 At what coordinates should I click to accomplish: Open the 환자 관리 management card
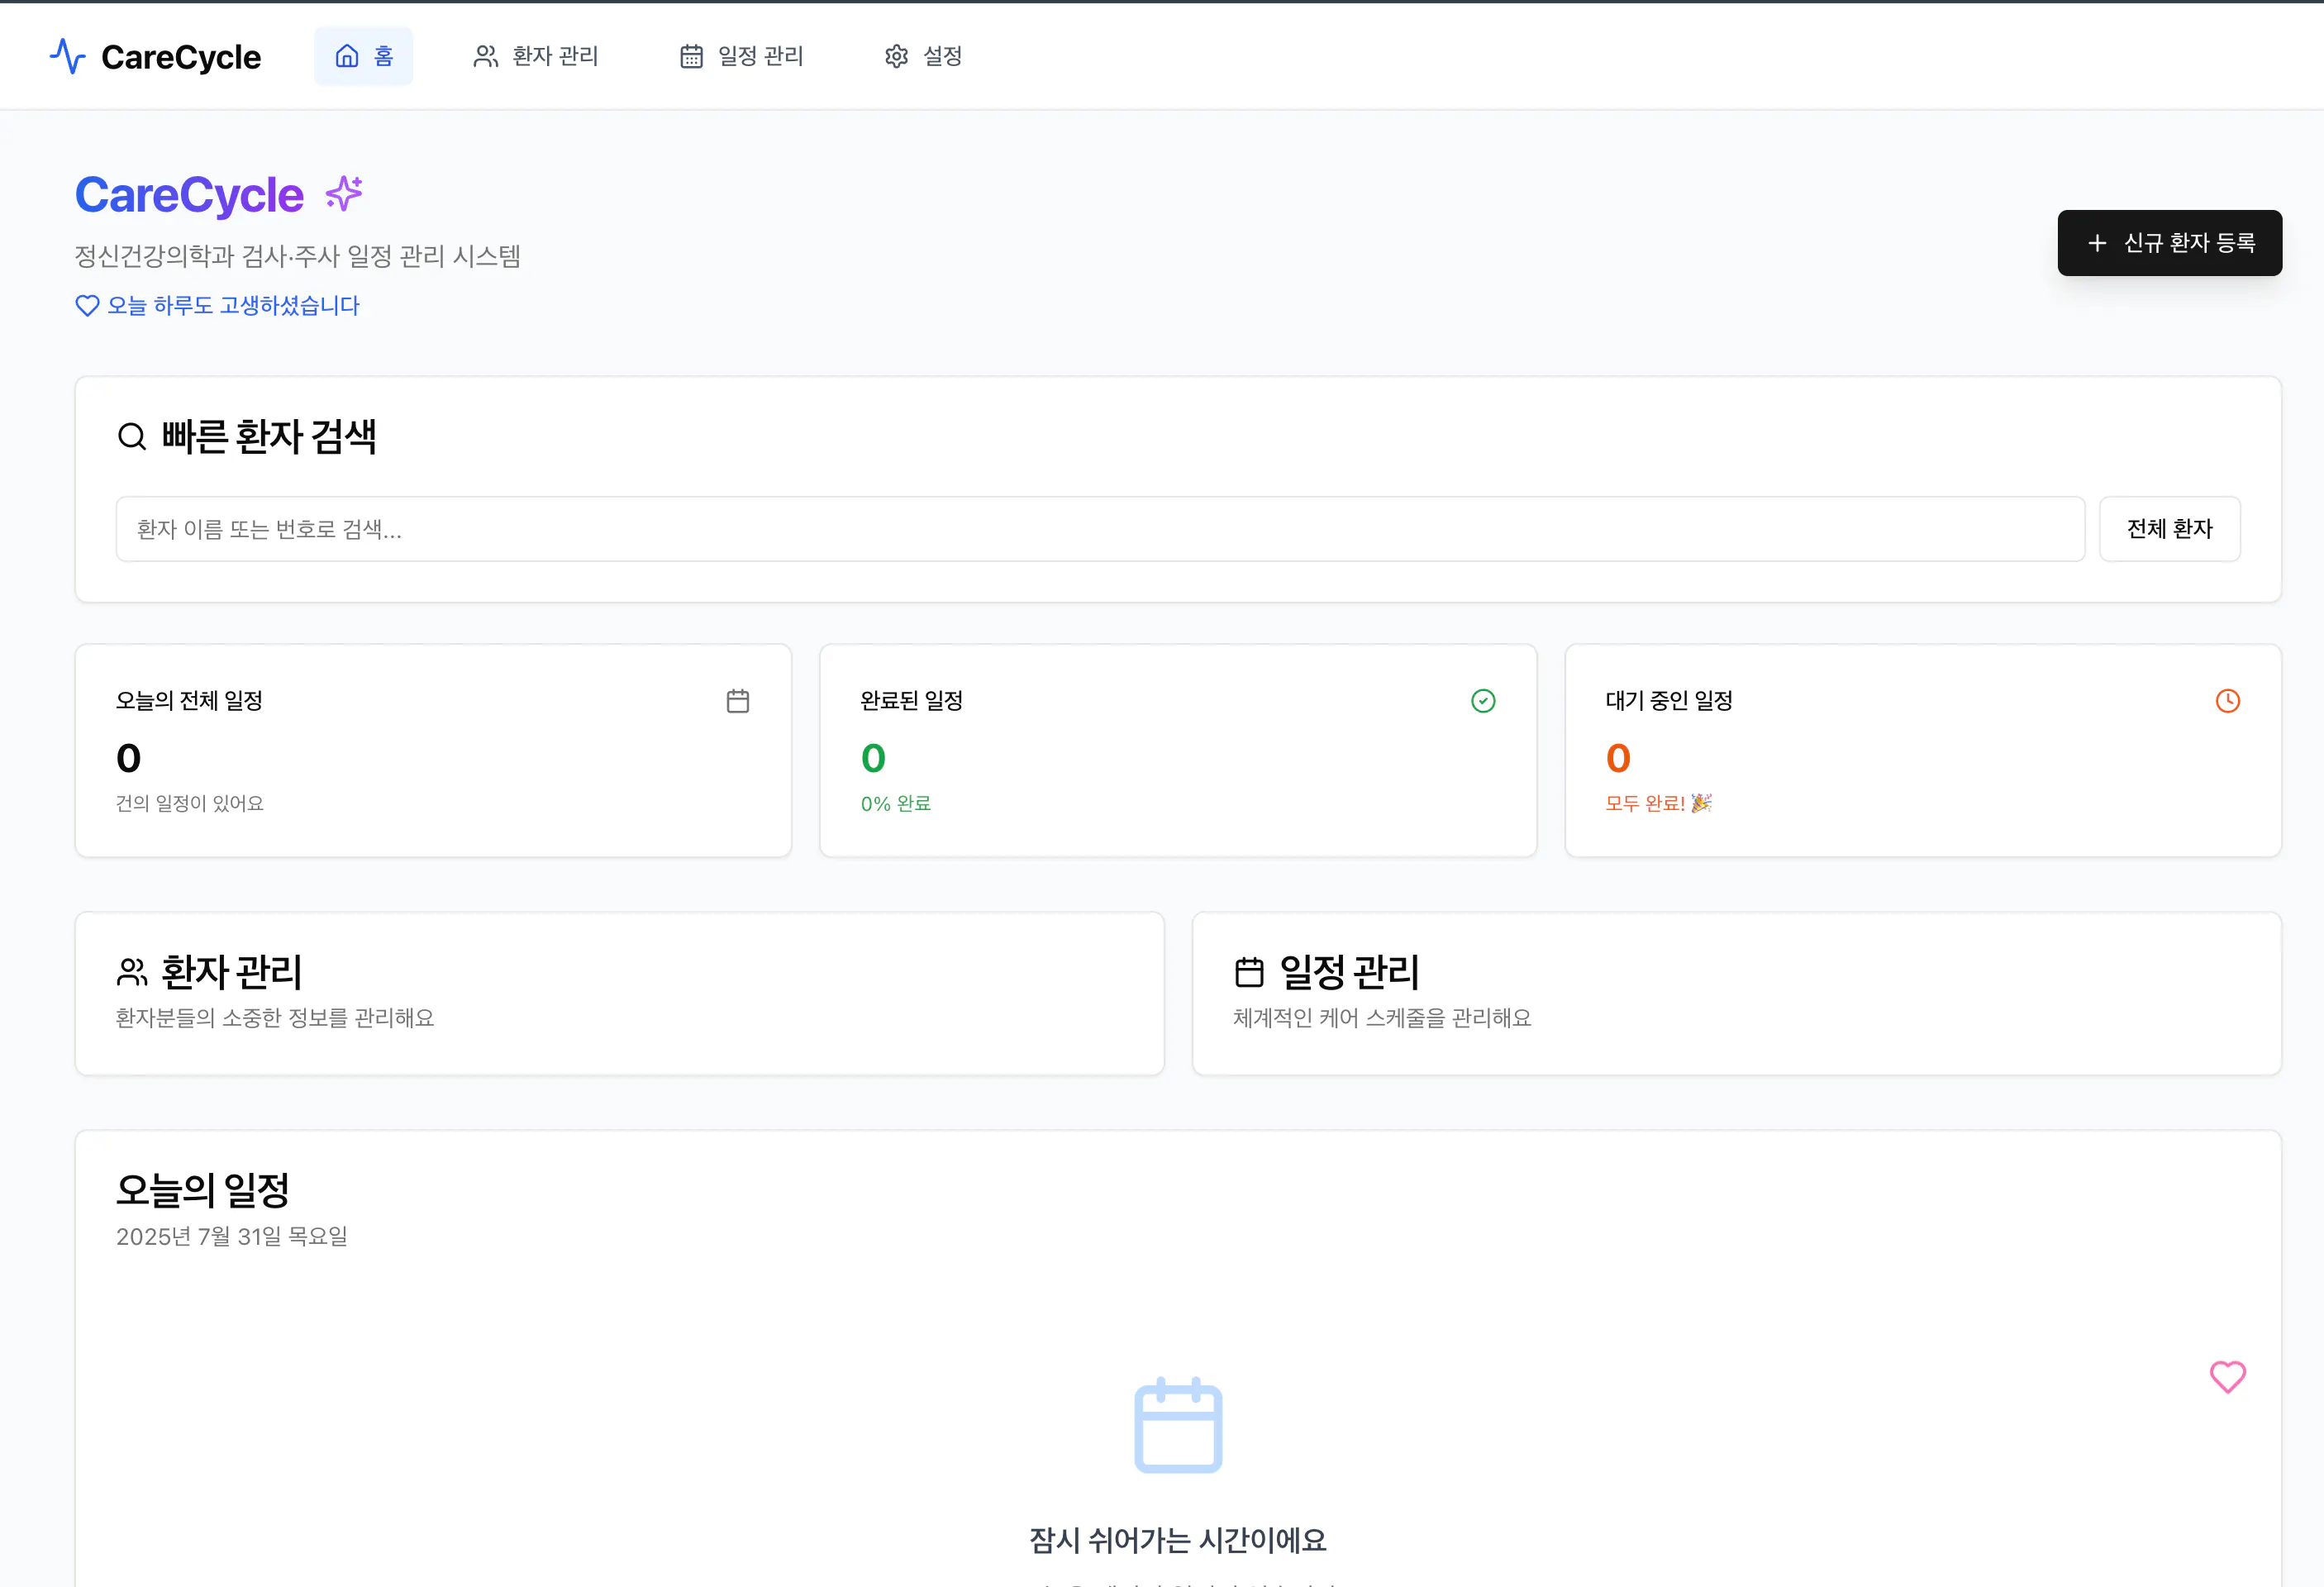(x=619, y=993)
